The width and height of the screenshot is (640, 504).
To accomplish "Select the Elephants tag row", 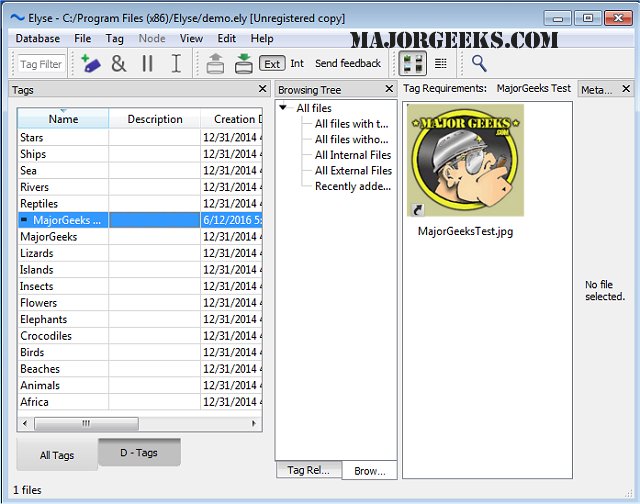I will tap(140, 319).
